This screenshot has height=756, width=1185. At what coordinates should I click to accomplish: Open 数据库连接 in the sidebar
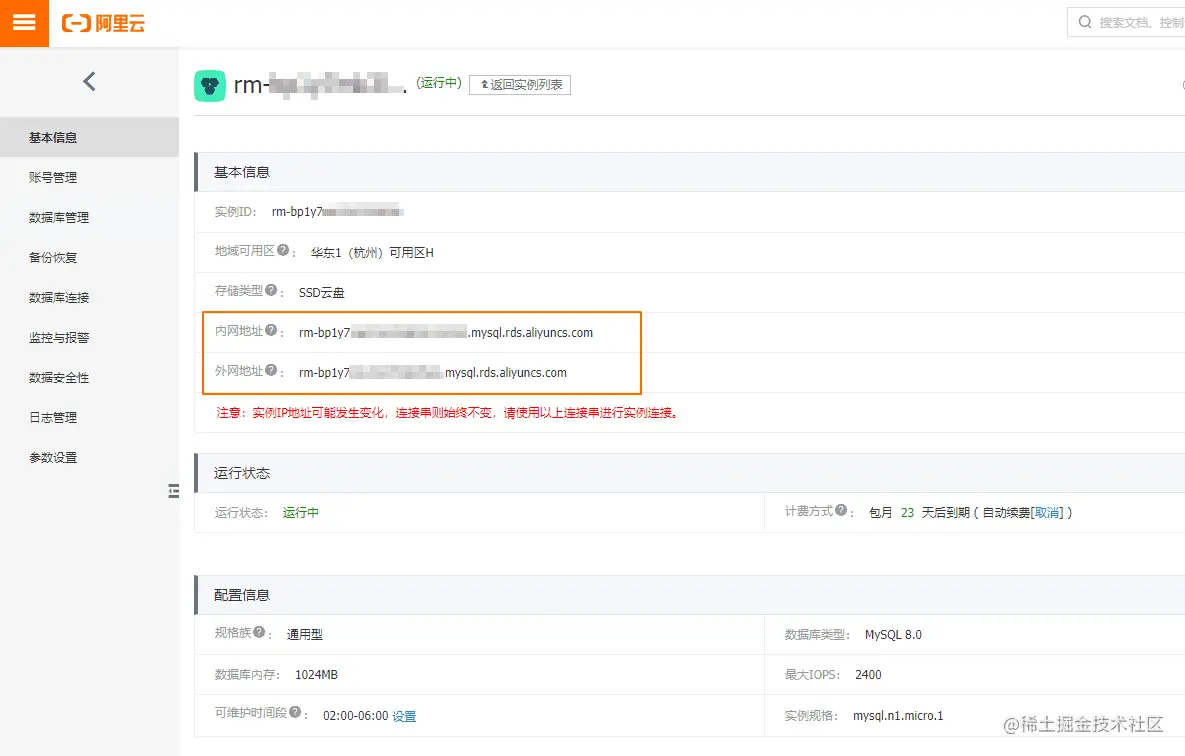click(89, 298)
